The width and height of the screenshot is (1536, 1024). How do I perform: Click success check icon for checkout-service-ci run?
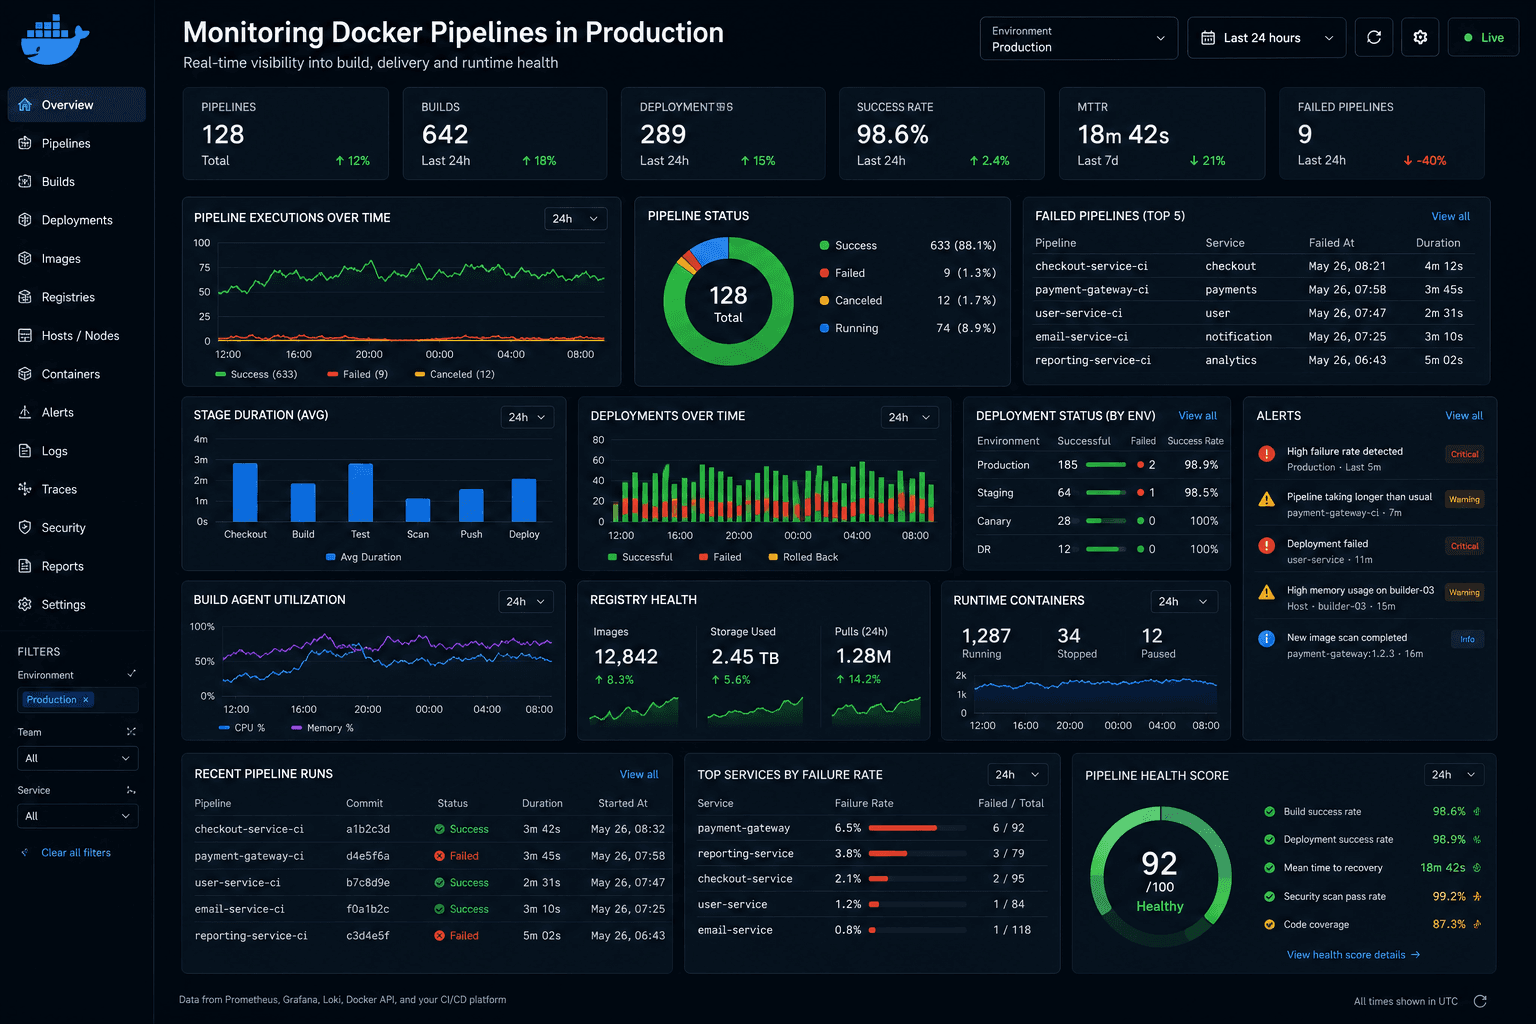[440, 829]
